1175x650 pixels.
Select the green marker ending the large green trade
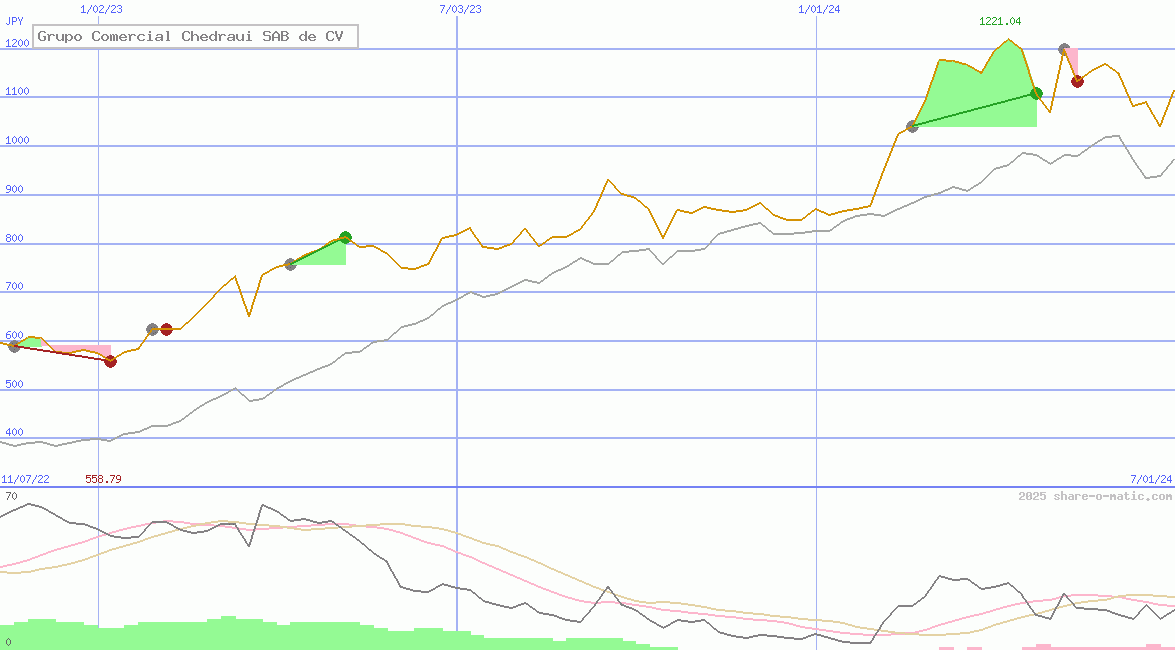tap(1037, 94)
